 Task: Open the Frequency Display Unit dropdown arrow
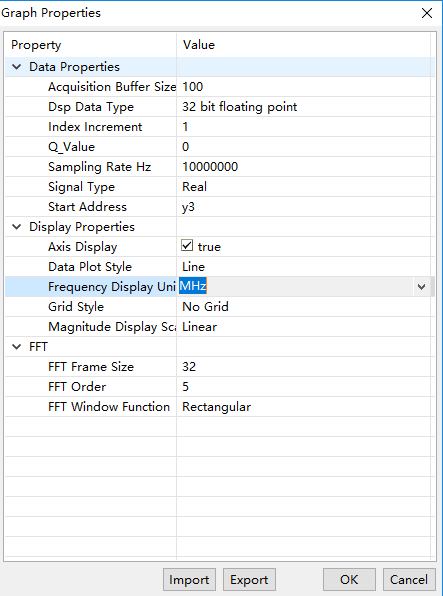421,287
